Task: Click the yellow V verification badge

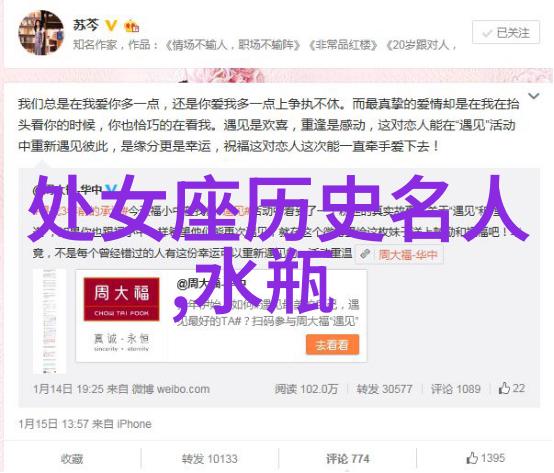Action: coord(111,25)
